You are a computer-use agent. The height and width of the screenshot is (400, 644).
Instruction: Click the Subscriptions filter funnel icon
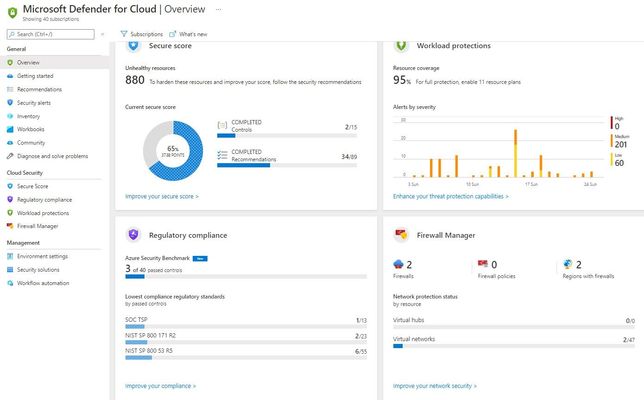click(124, 34)
